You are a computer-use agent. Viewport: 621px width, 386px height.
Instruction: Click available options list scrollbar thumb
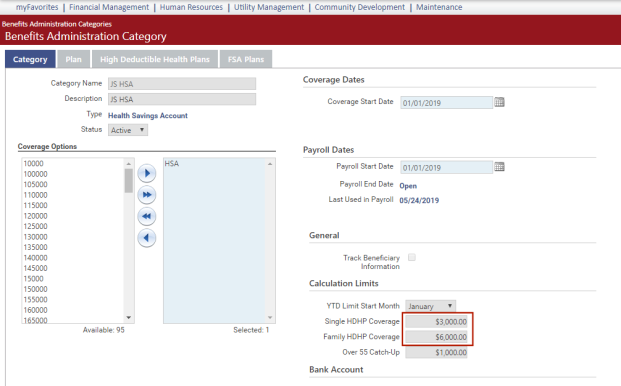tap(129, 181)
